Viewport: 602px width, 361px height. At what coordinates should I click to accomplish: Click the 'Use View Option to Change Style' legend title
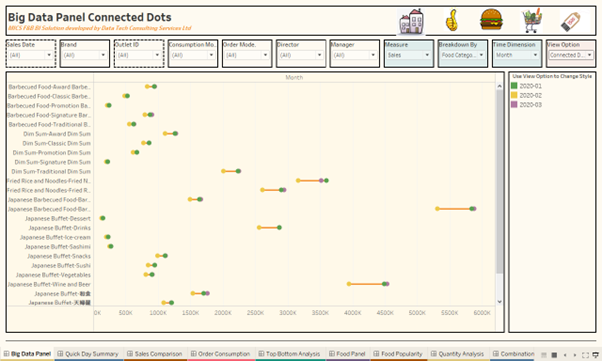[x=552, y=76]
